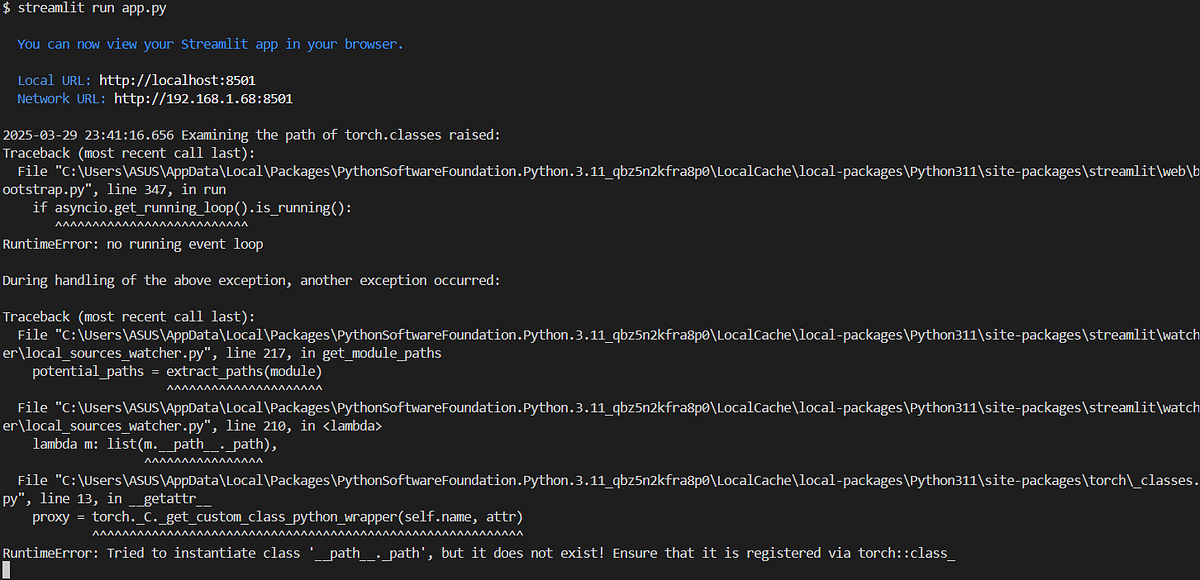Click the caret markers under get_running_loop
This screenshot has width=1200, height=580.
tap(150, 224)
